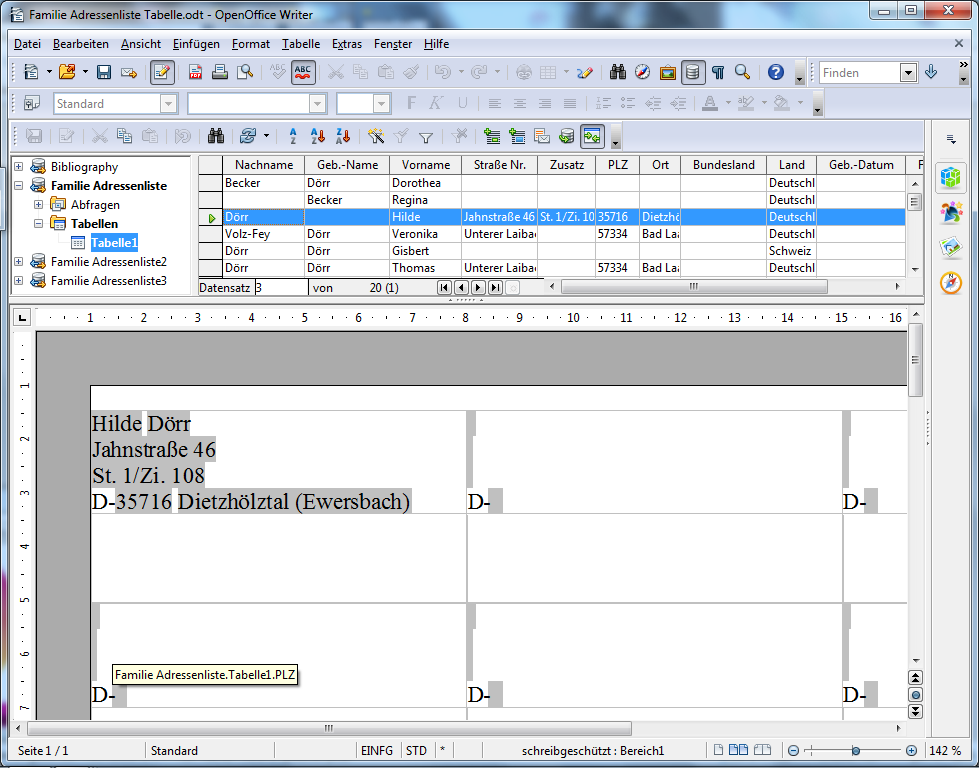Click the Export as PDF icon
The width and height of the screenshot is (979, 768).
pyautogui.click(x=195, y=72)
